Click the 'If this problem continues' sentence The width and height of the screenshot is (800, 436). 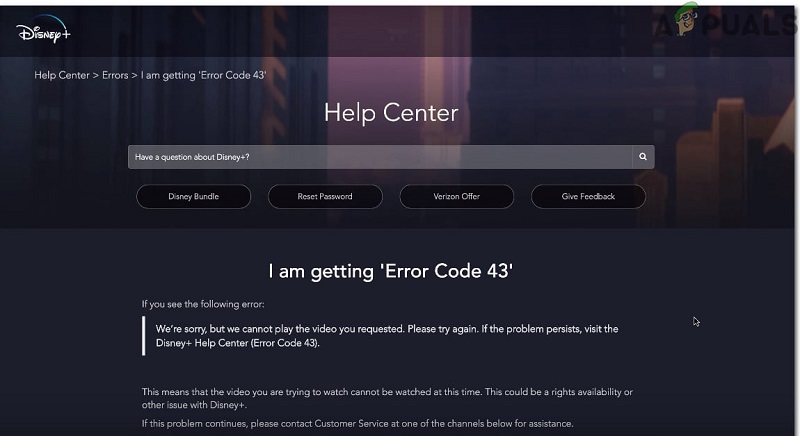point(358,424)
